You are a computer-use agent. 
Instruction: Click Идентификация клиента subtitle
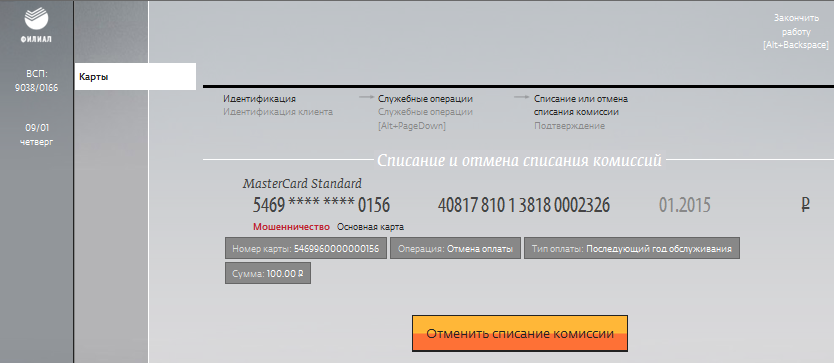[x=278, y=112]
